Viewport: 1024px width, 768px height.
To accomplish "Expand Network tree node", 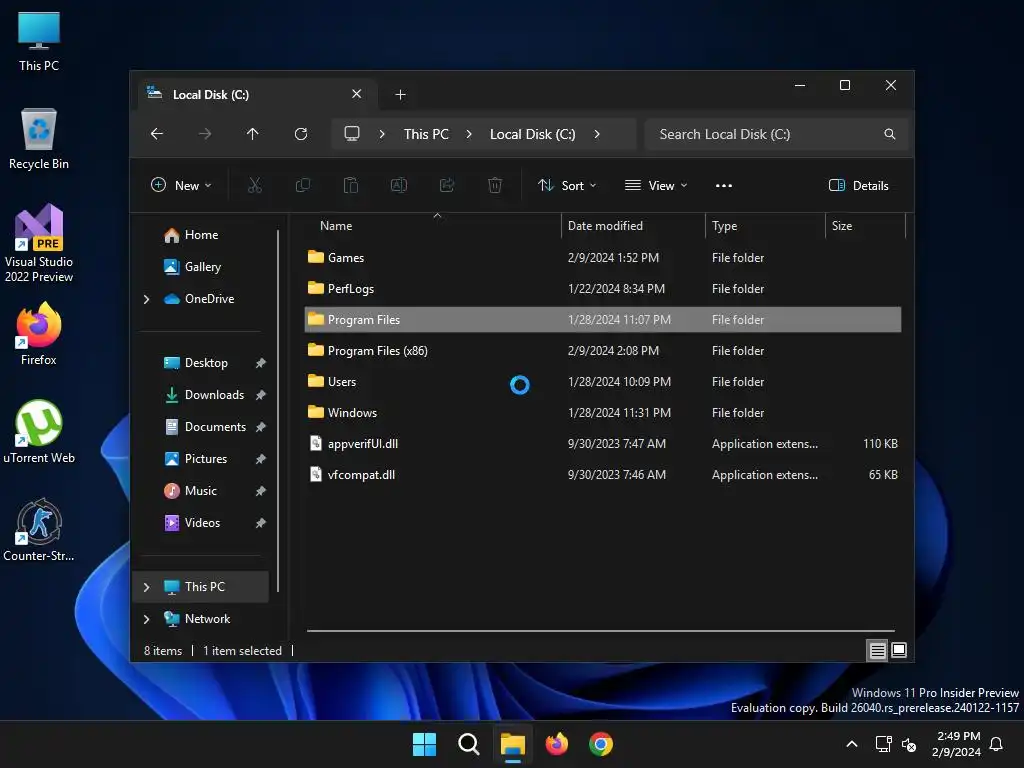I will coord(146,619).
